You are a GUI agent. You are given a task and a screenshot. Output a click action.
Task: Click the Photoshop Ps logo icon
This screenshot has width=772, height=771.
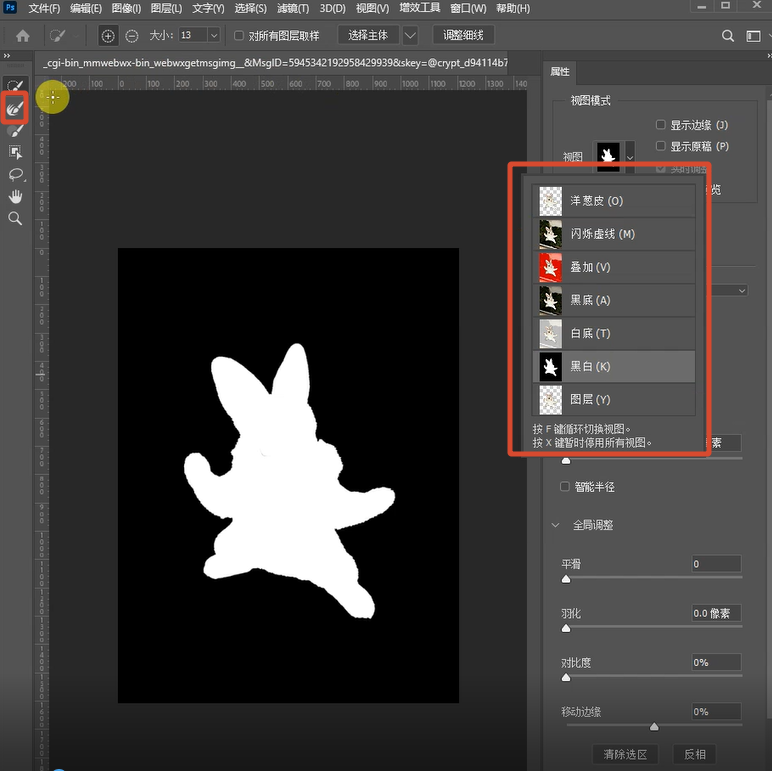(x=9, y=7)
